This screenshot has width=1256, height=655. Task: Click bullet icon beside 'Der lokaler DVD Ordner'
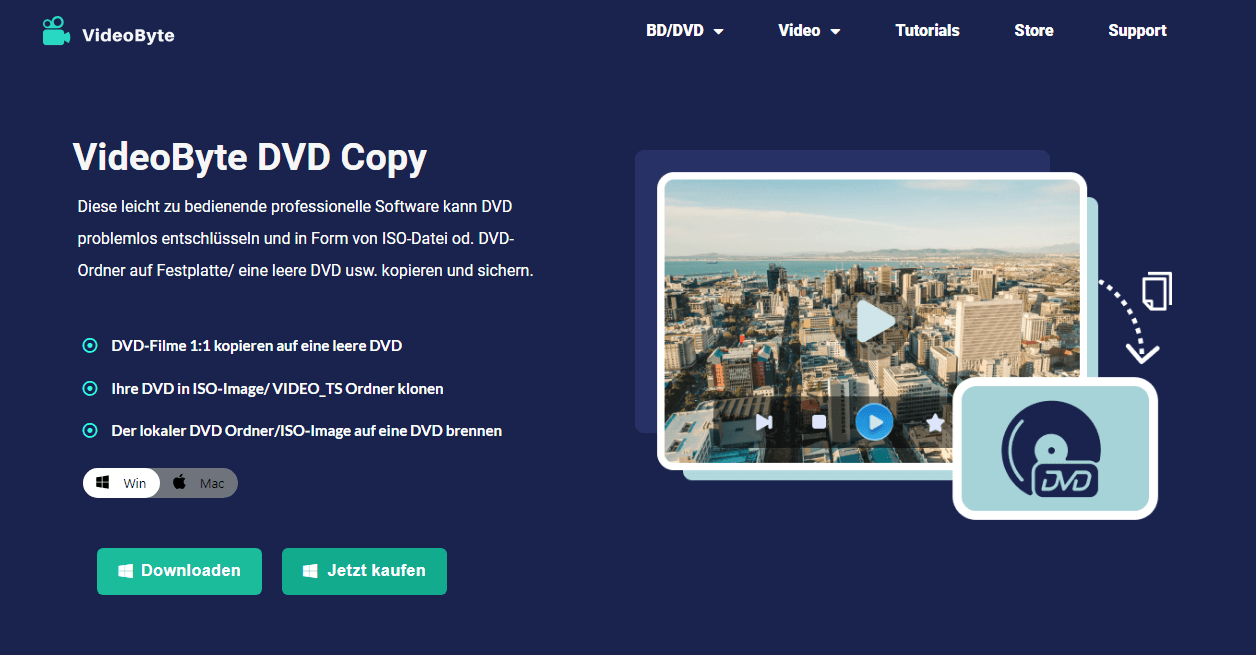tap(90, 431)
